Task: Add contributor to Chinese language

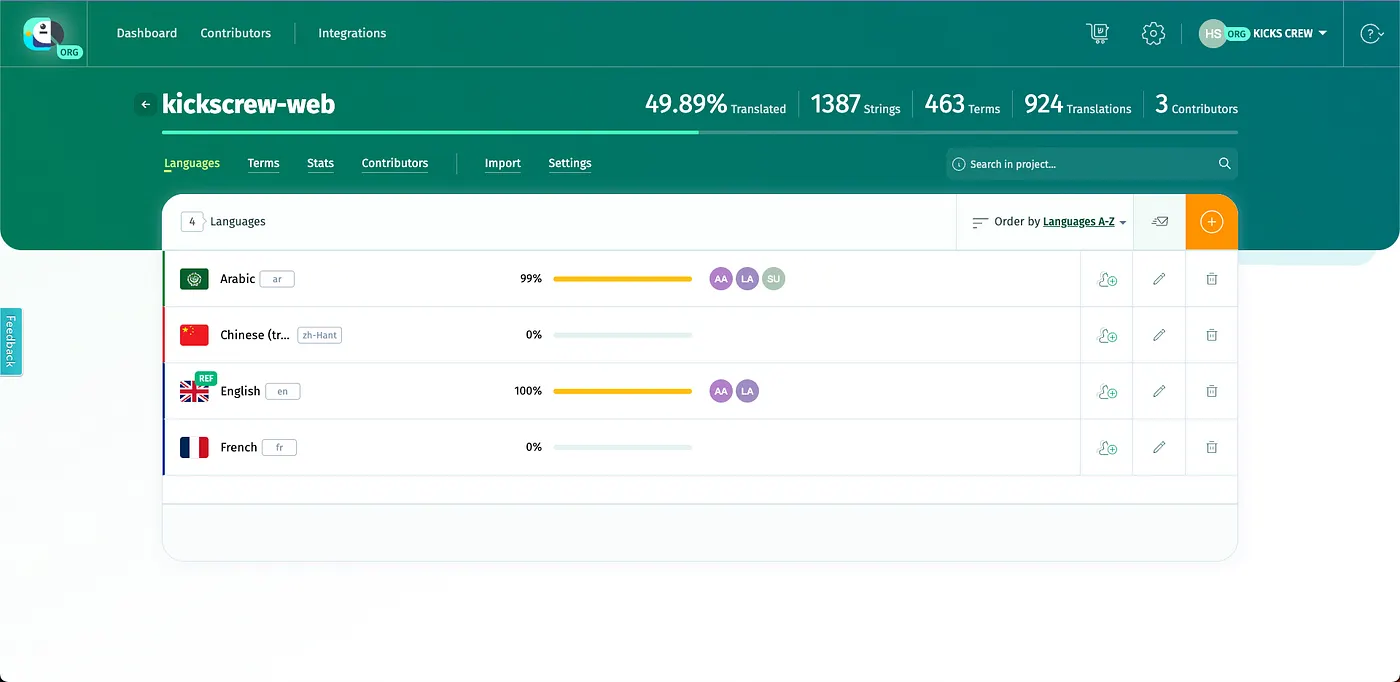Action: pos(1107,335)
